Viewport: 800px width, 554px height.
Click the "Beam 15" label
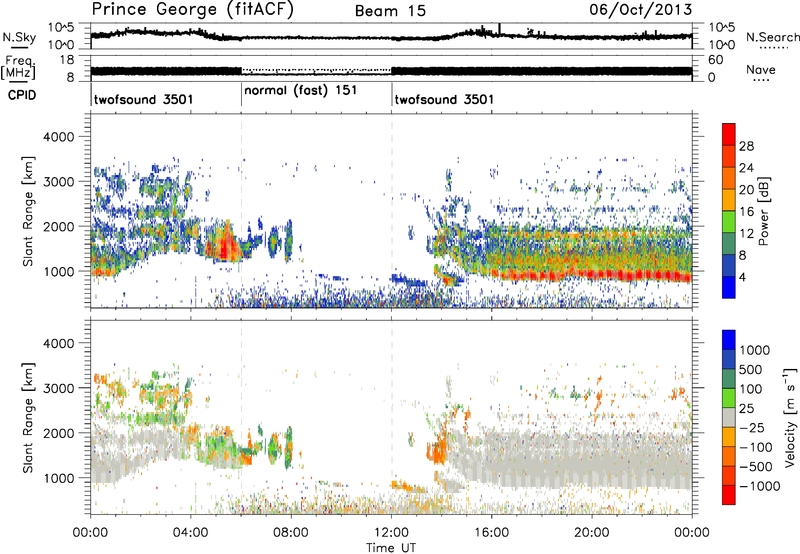(390, 11)
